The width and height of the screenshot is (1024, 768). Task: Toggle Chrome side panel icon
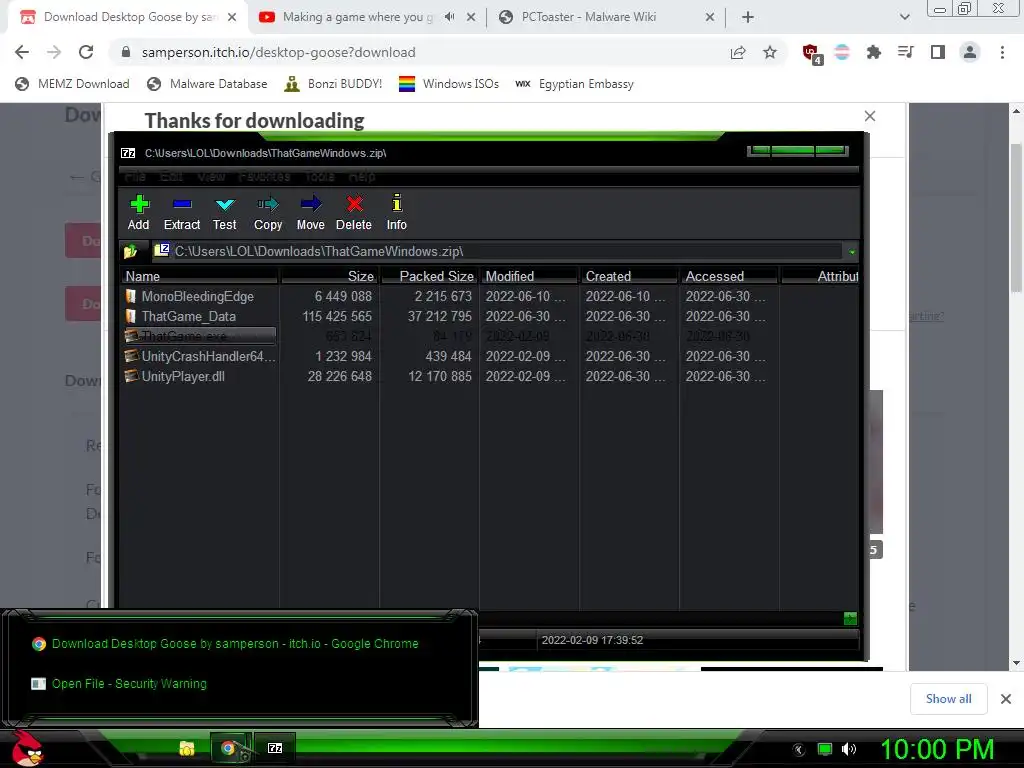pyautogui.click(x=938, y=52)
